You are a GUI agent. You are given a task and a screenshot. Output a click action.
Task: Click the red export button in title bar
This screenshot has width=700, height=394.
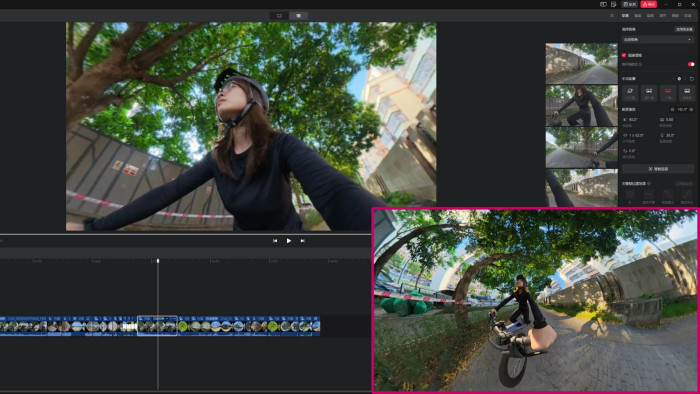(648, 4)
